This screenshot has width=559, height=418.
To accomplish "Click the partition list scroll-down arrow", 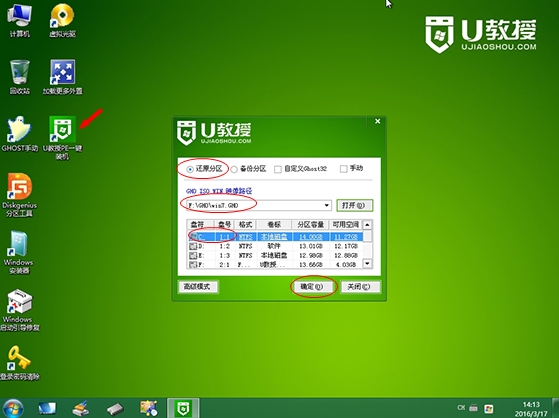I will click(x=367, y=264).
